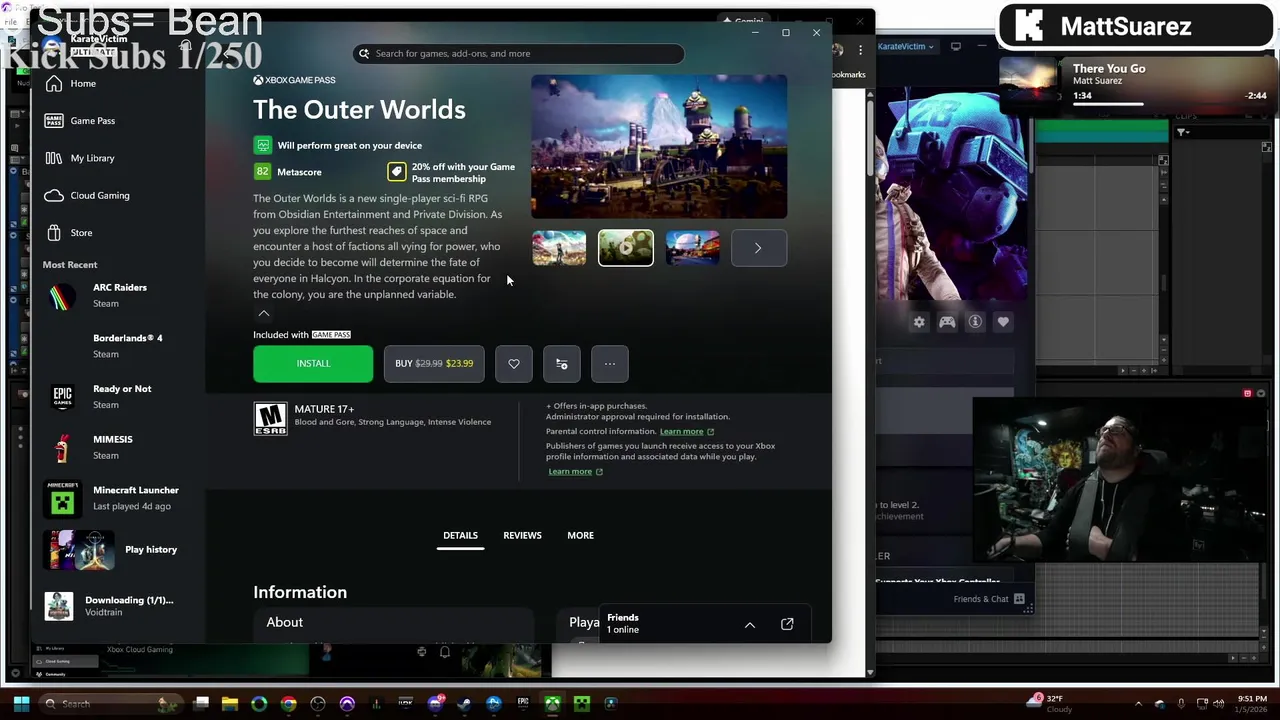This screenshot has height=720, width=1280.
Task: Click the Xbox Game Pass logo label
Action: click(x=294, y=80)
